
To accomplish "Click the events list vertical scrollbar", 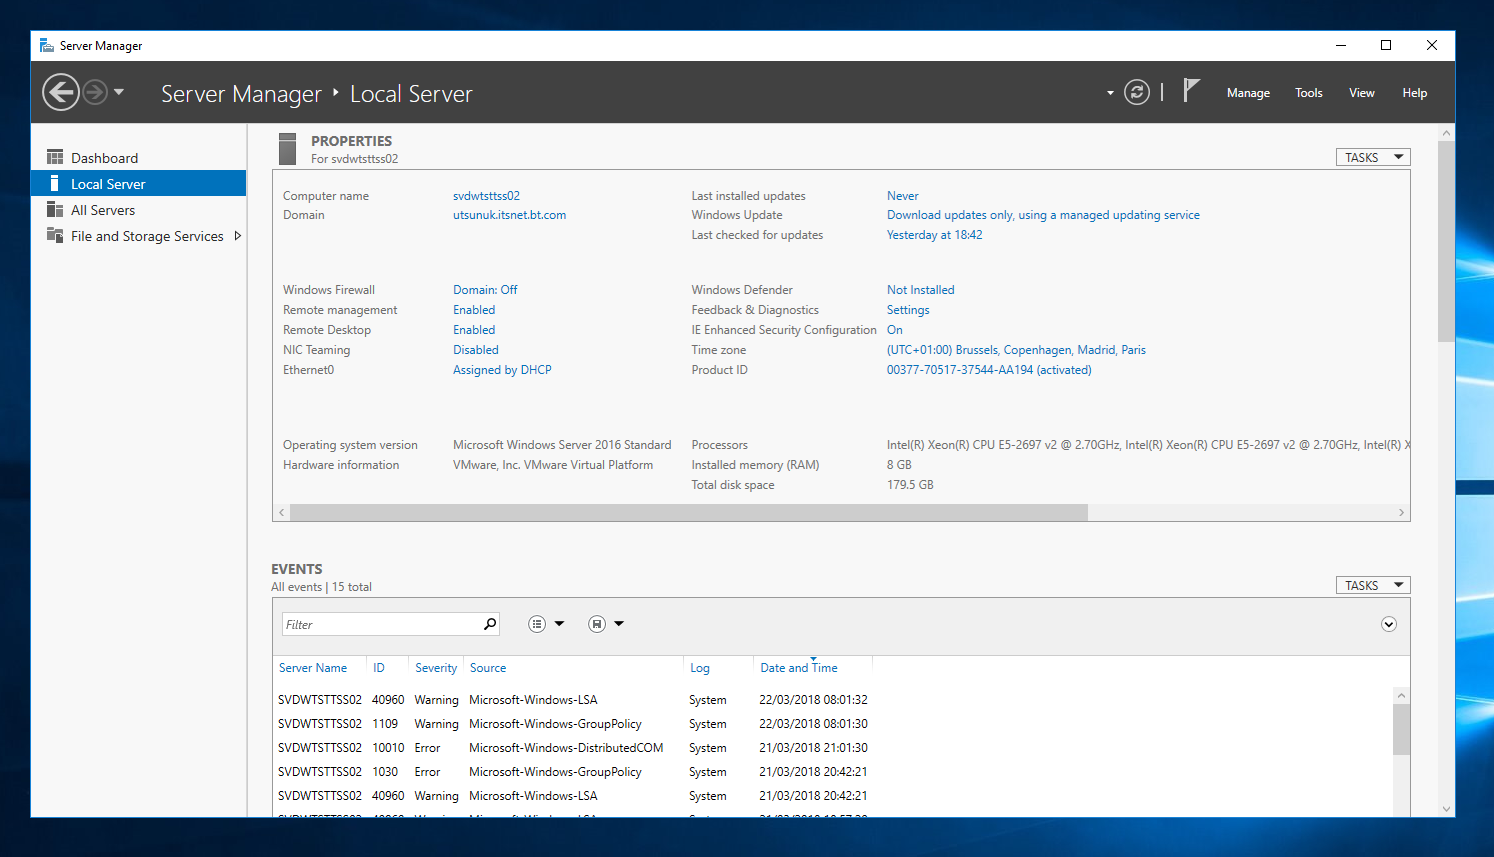I will (1401, 730).
